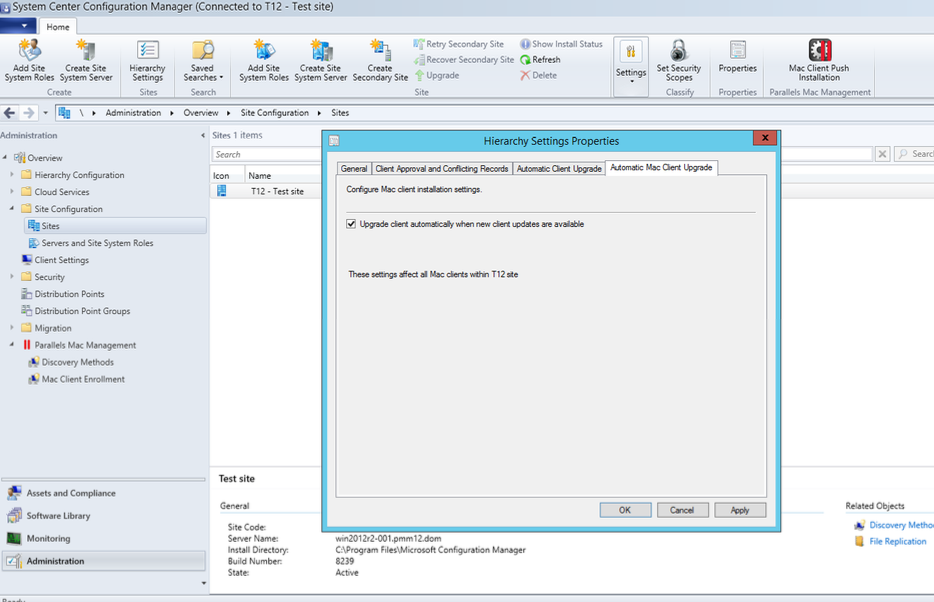Open the blue application menu button

(17, 26)
